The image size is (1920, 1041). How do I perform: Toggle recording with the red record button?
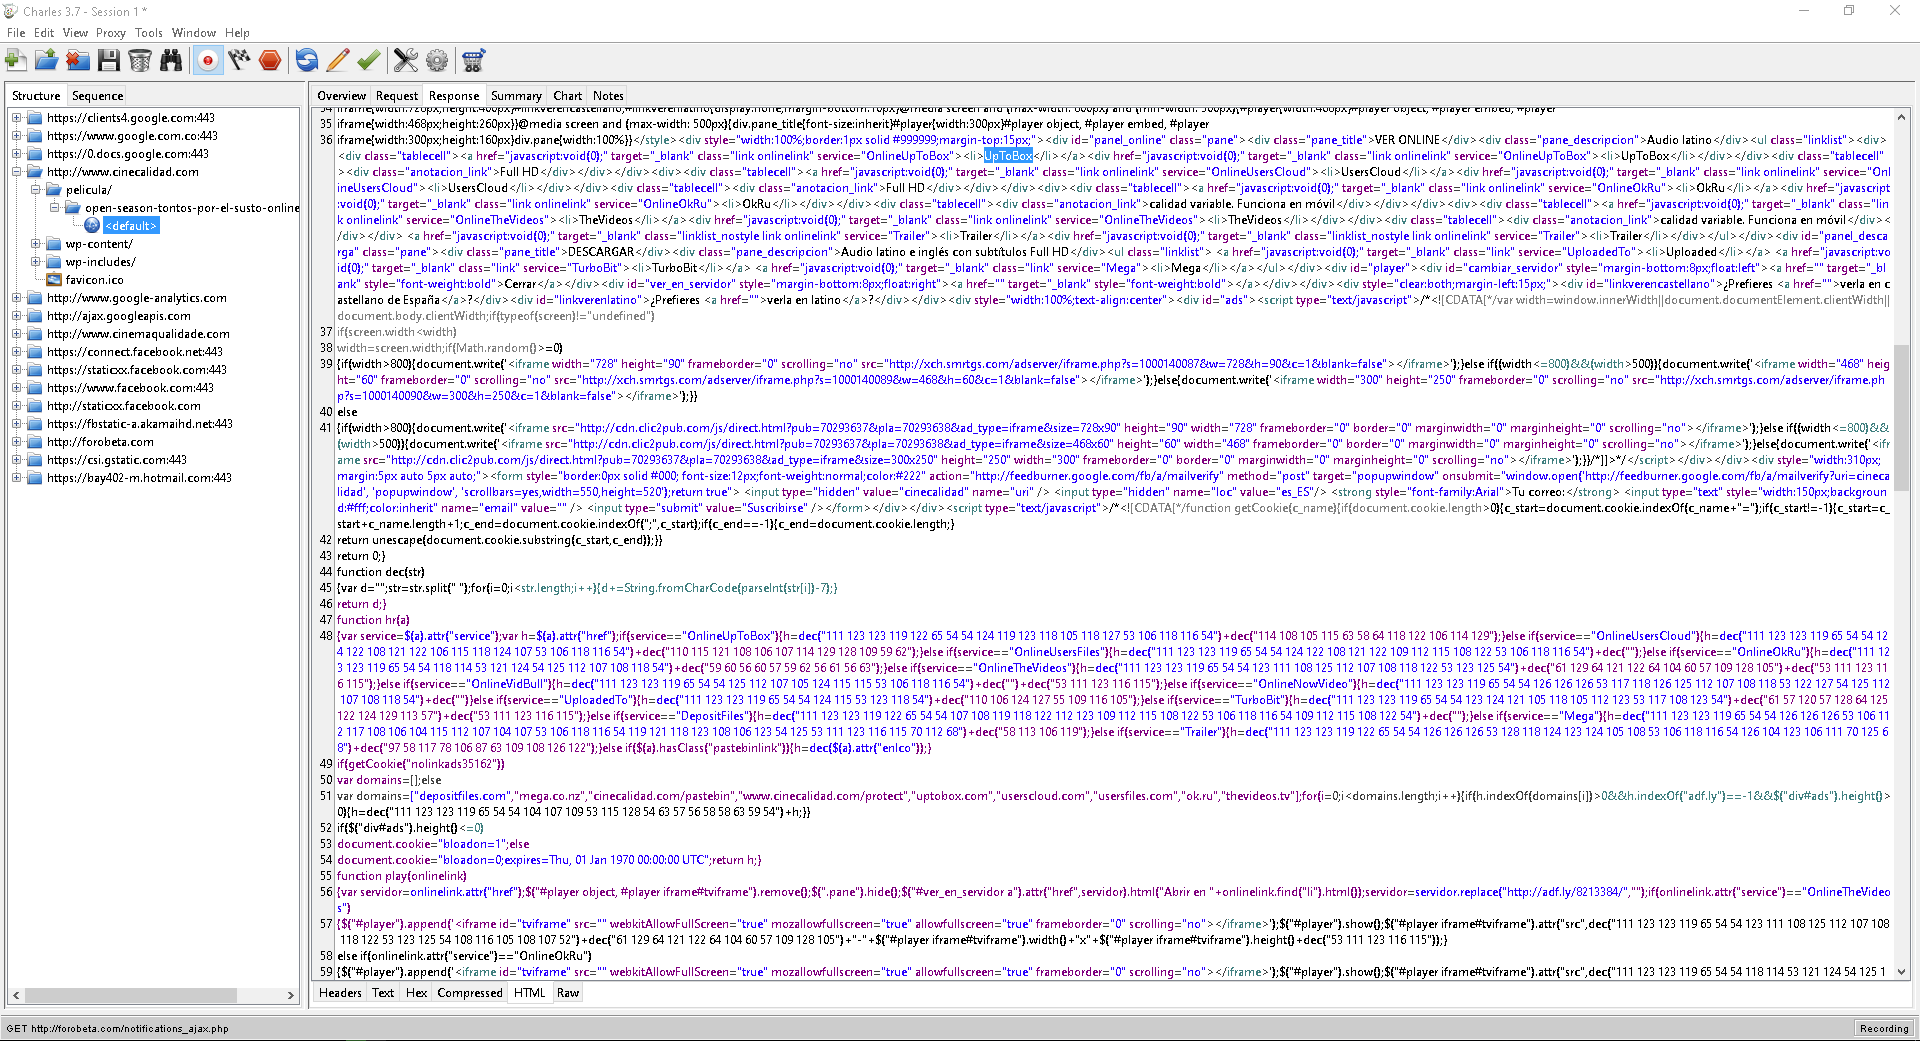207,61
